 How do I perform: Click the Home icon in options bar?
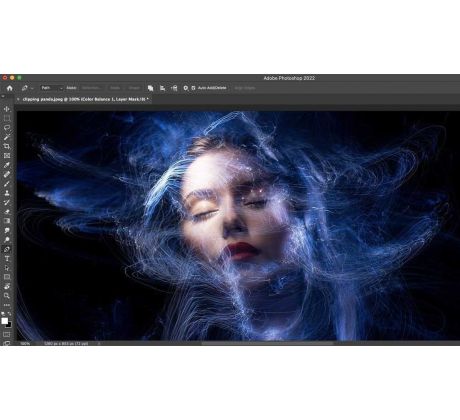coord(10,88)
